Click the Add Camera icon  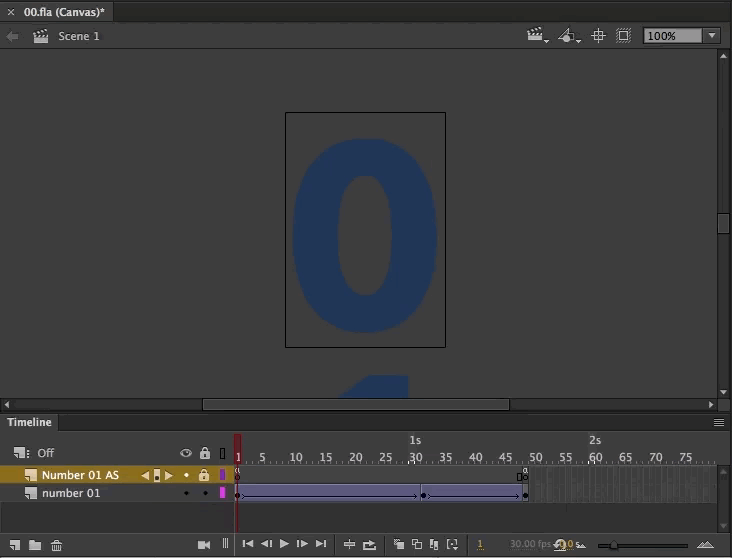point(204,544)
